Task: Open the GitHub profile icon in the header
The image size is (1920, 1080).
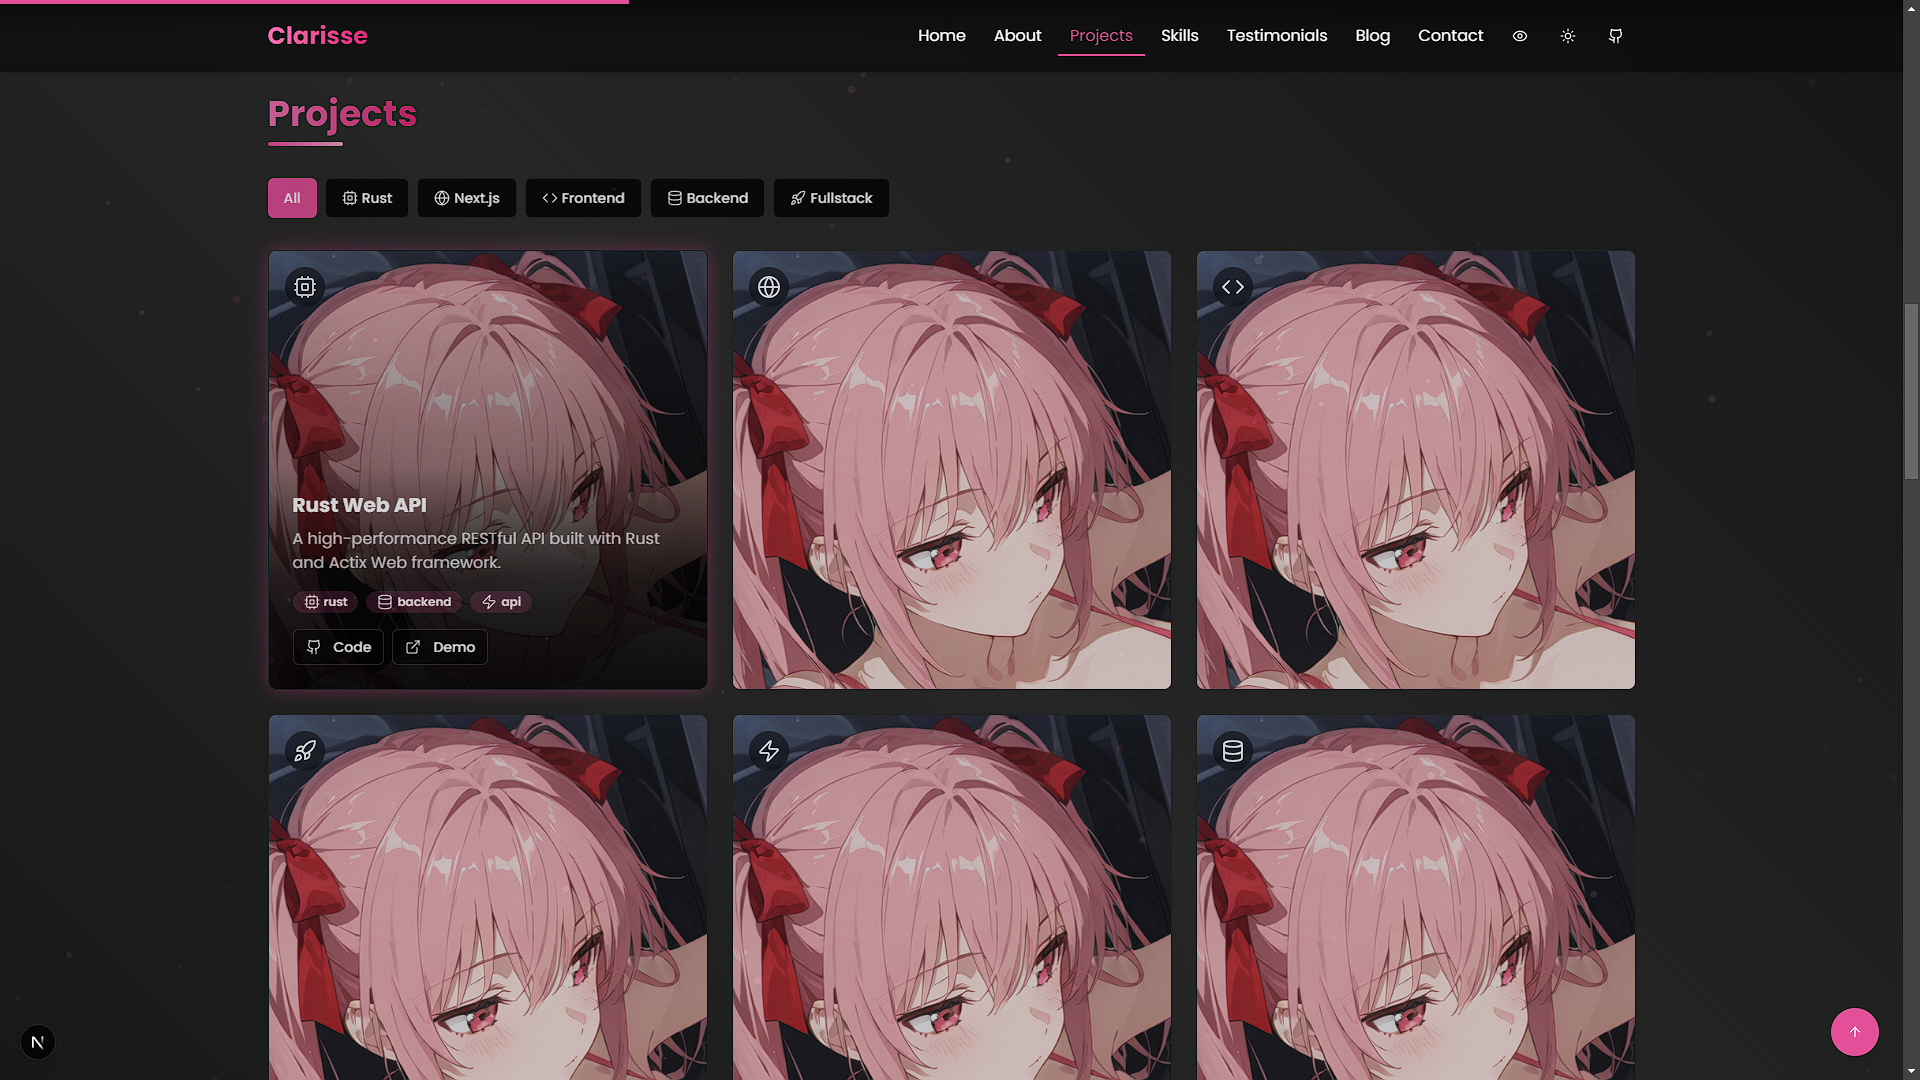Action: point(1614,36)
